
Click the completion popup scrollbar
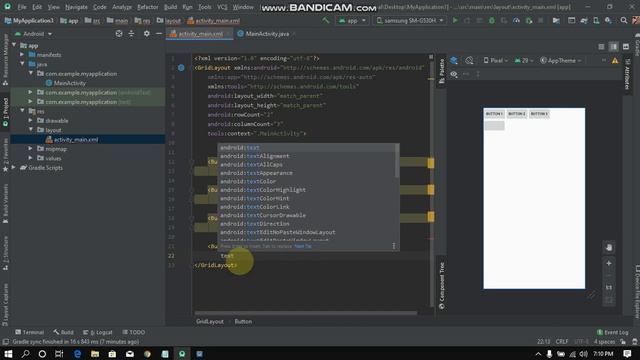[x=397, y=161]
